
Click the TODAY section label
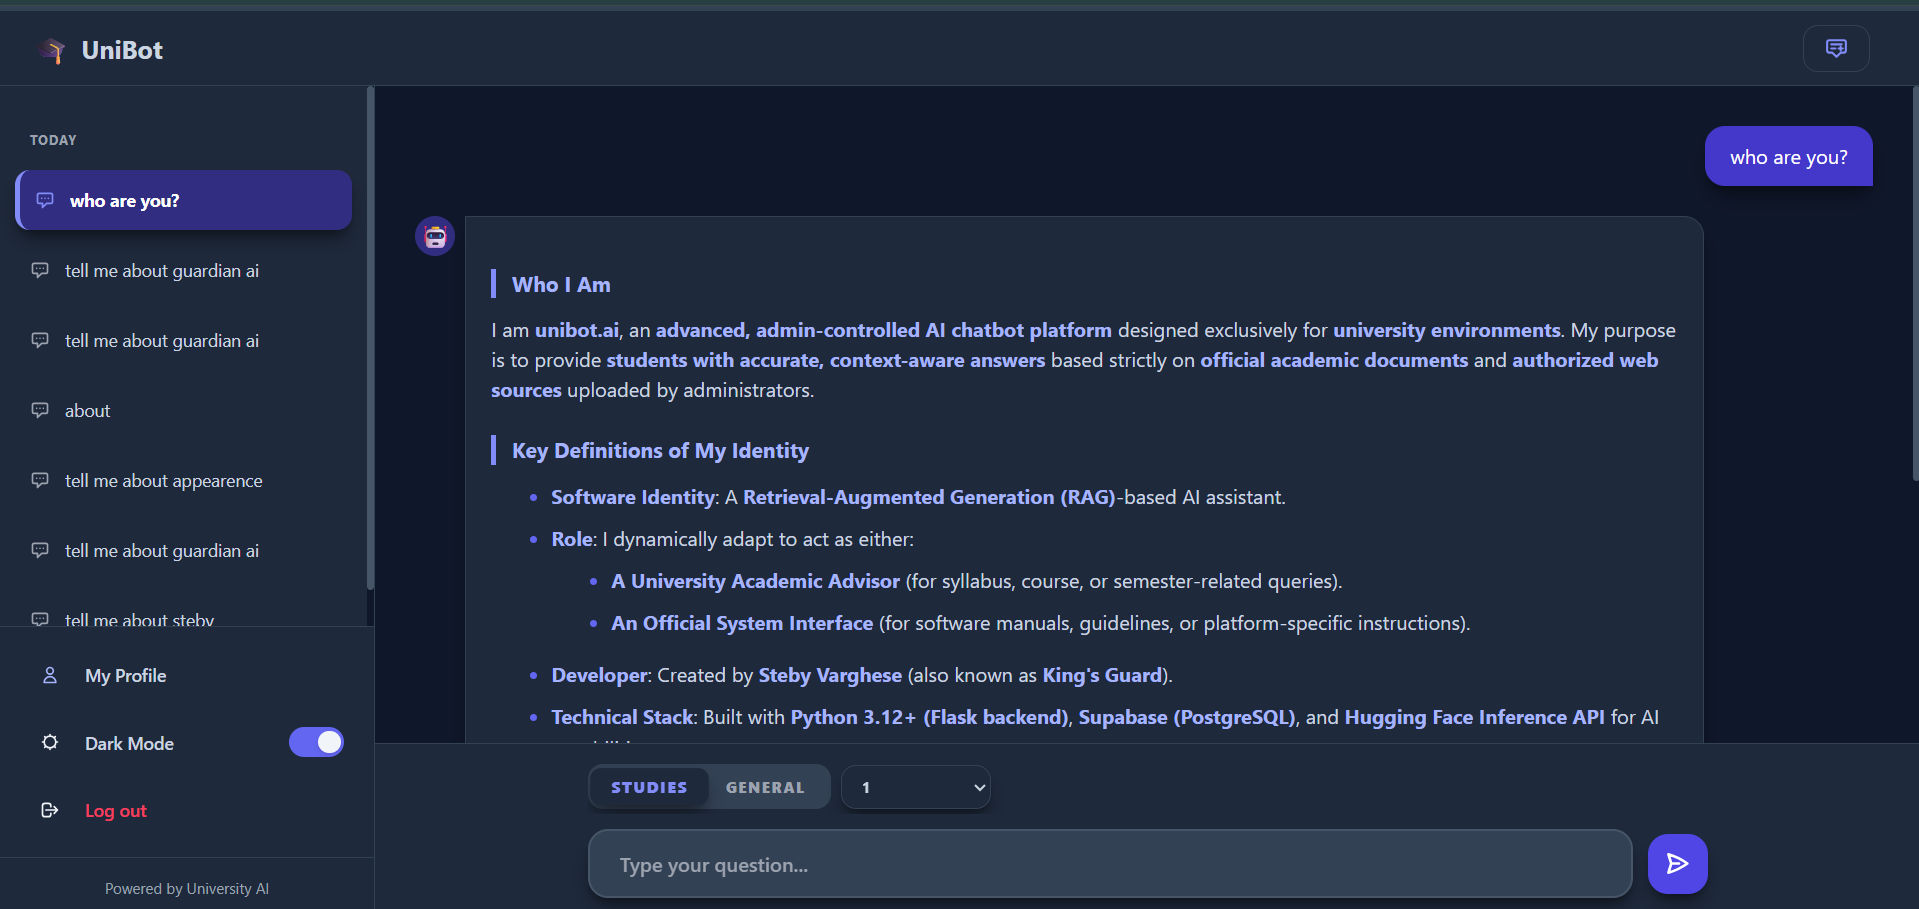pos(53,140)
